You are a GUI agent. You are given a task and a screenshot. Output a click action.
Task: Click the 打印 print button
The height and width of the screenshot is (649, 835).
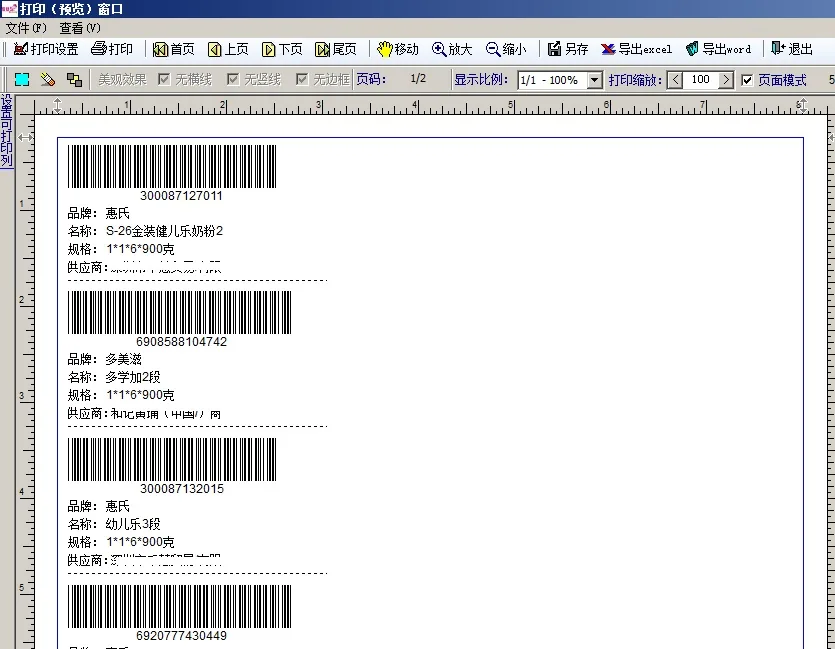pyautogui.click(x=112, y=49)
